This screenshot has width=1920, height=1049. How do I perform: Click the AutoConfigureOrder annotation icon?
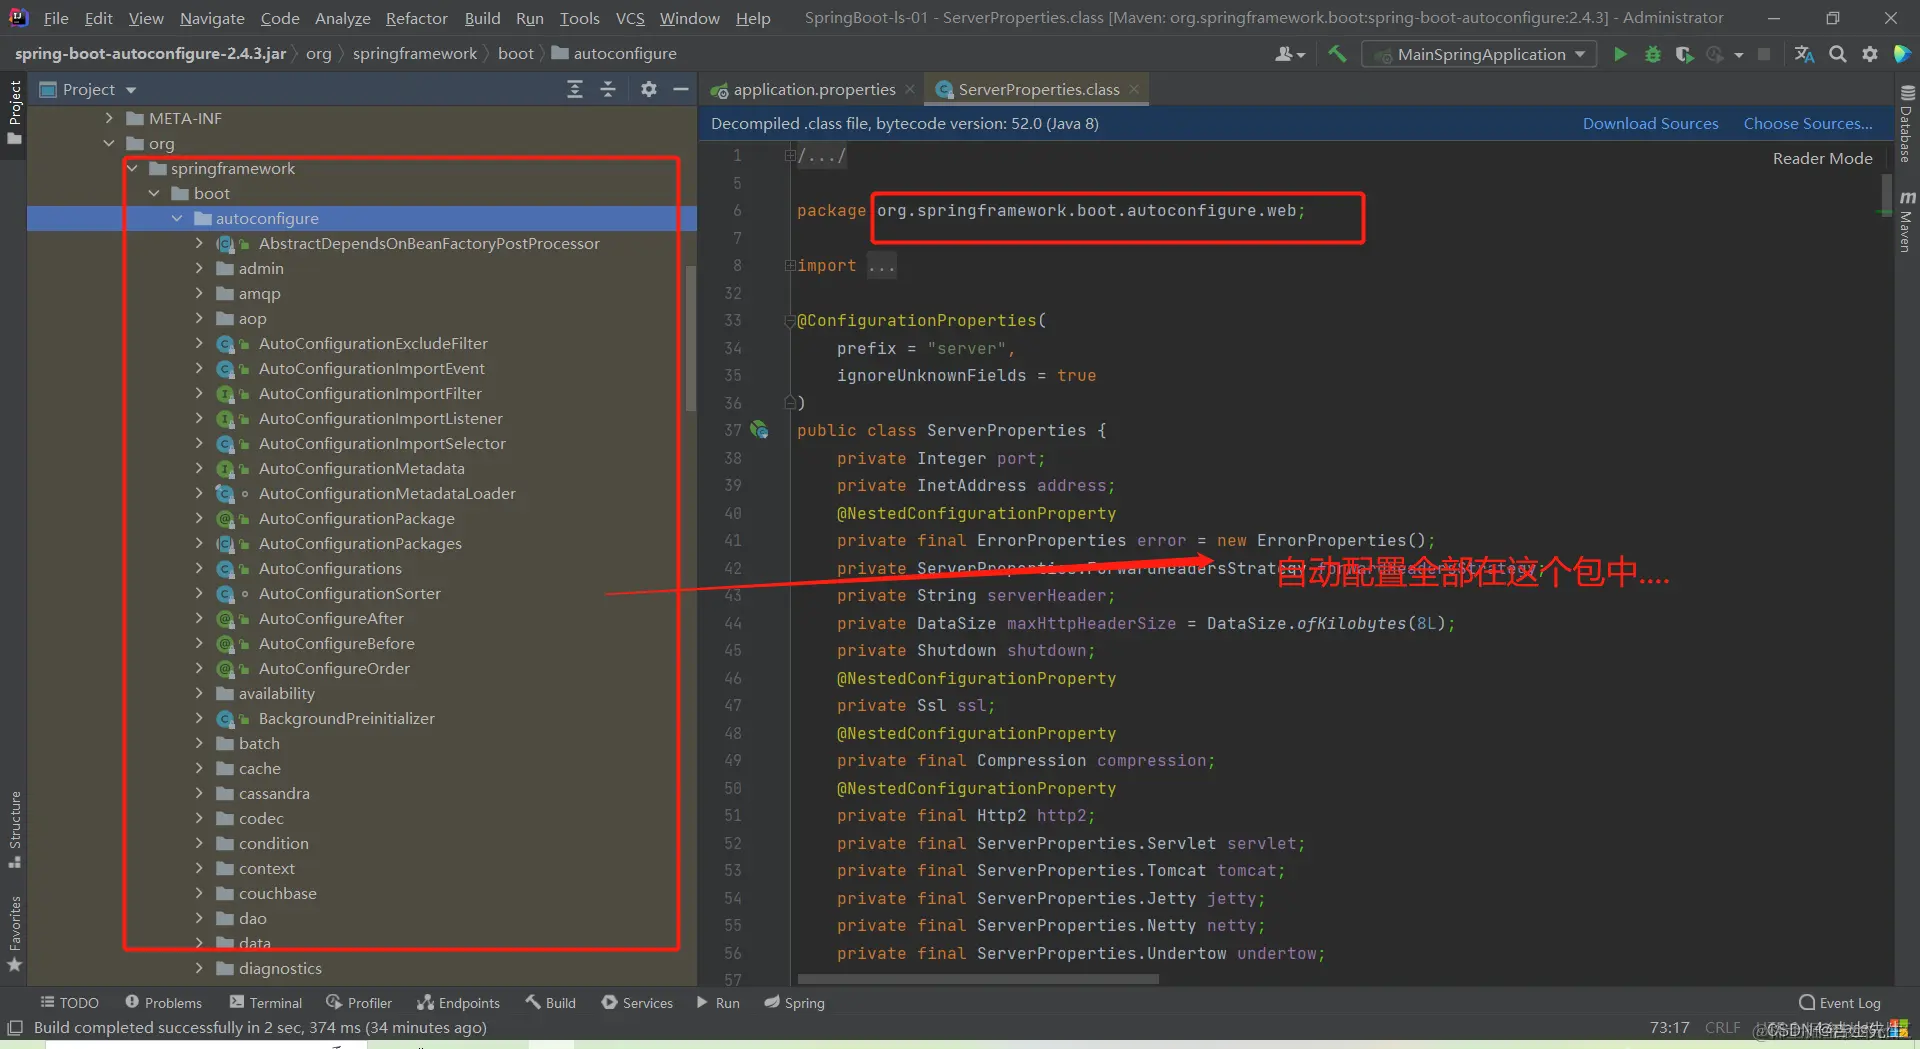[x=225, y=669]
